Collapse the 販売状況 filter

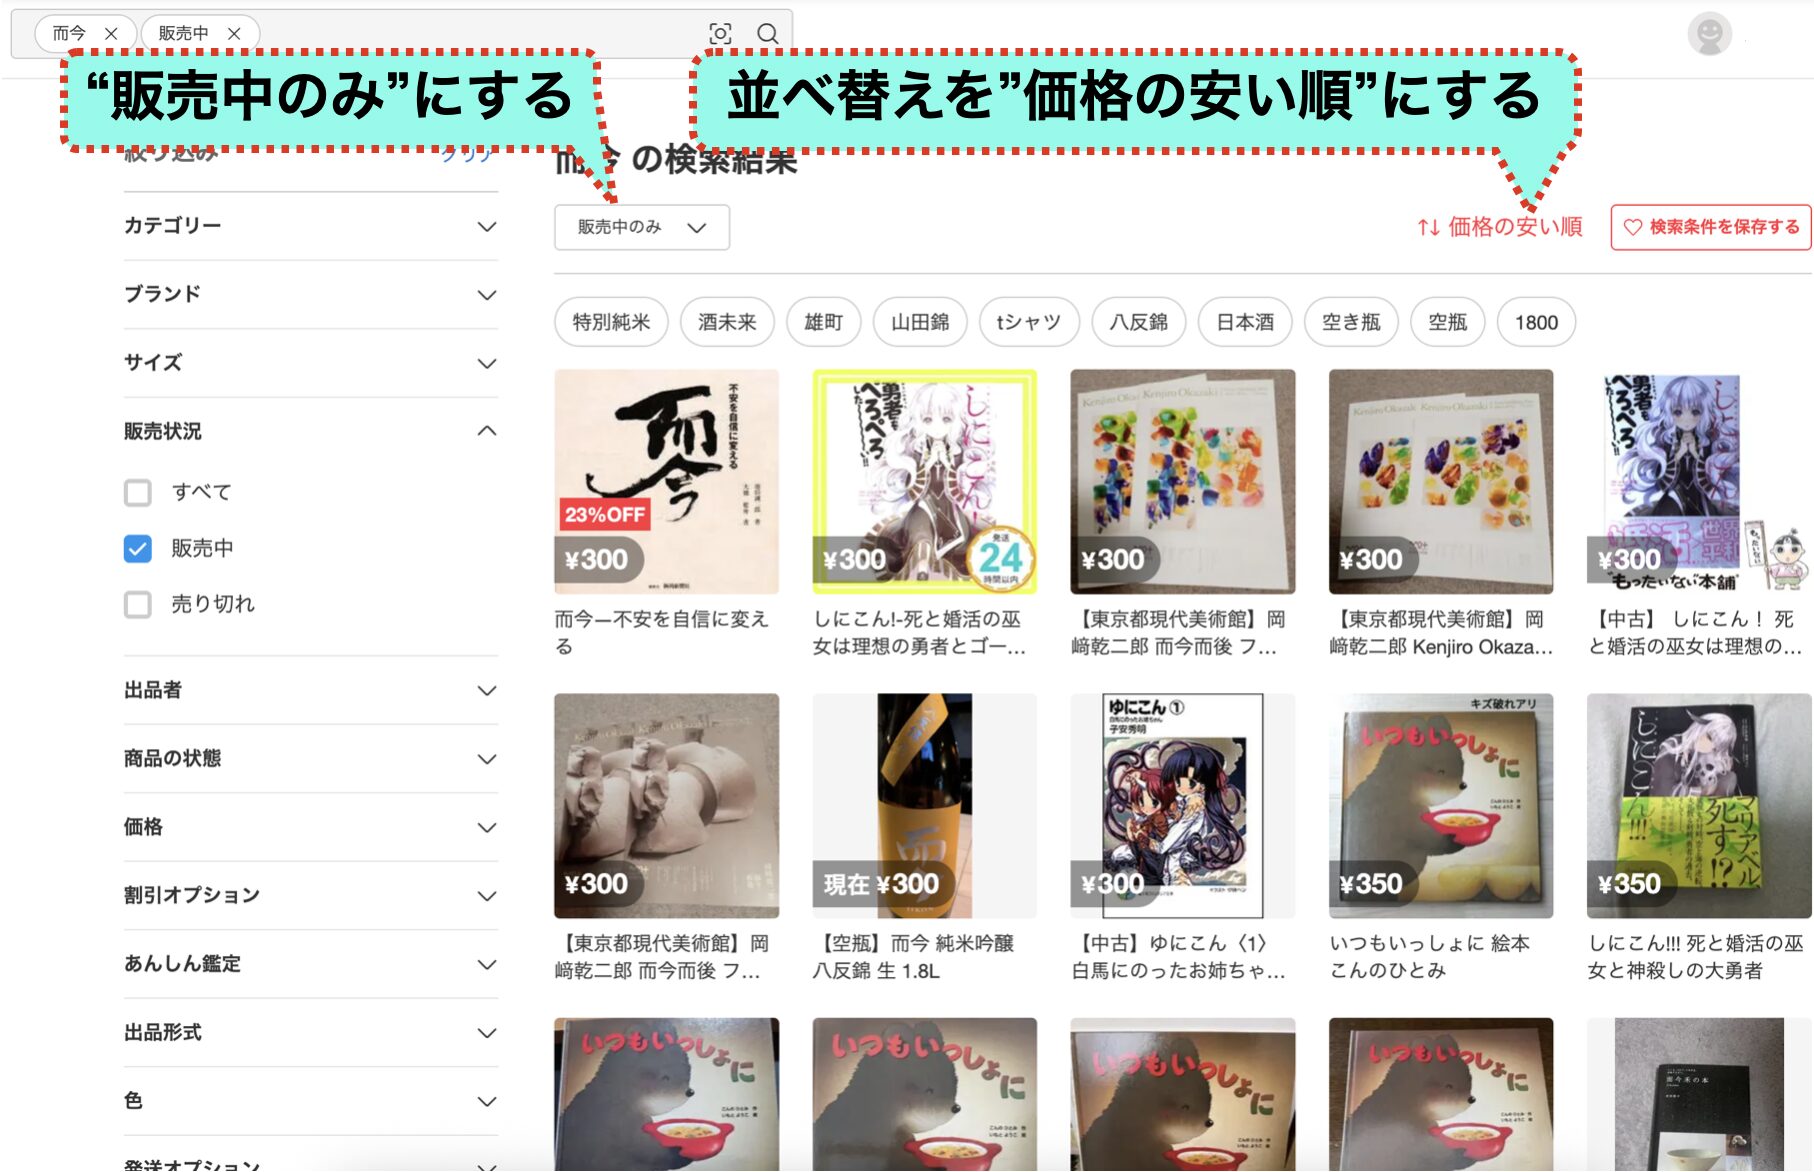point(310,431)
